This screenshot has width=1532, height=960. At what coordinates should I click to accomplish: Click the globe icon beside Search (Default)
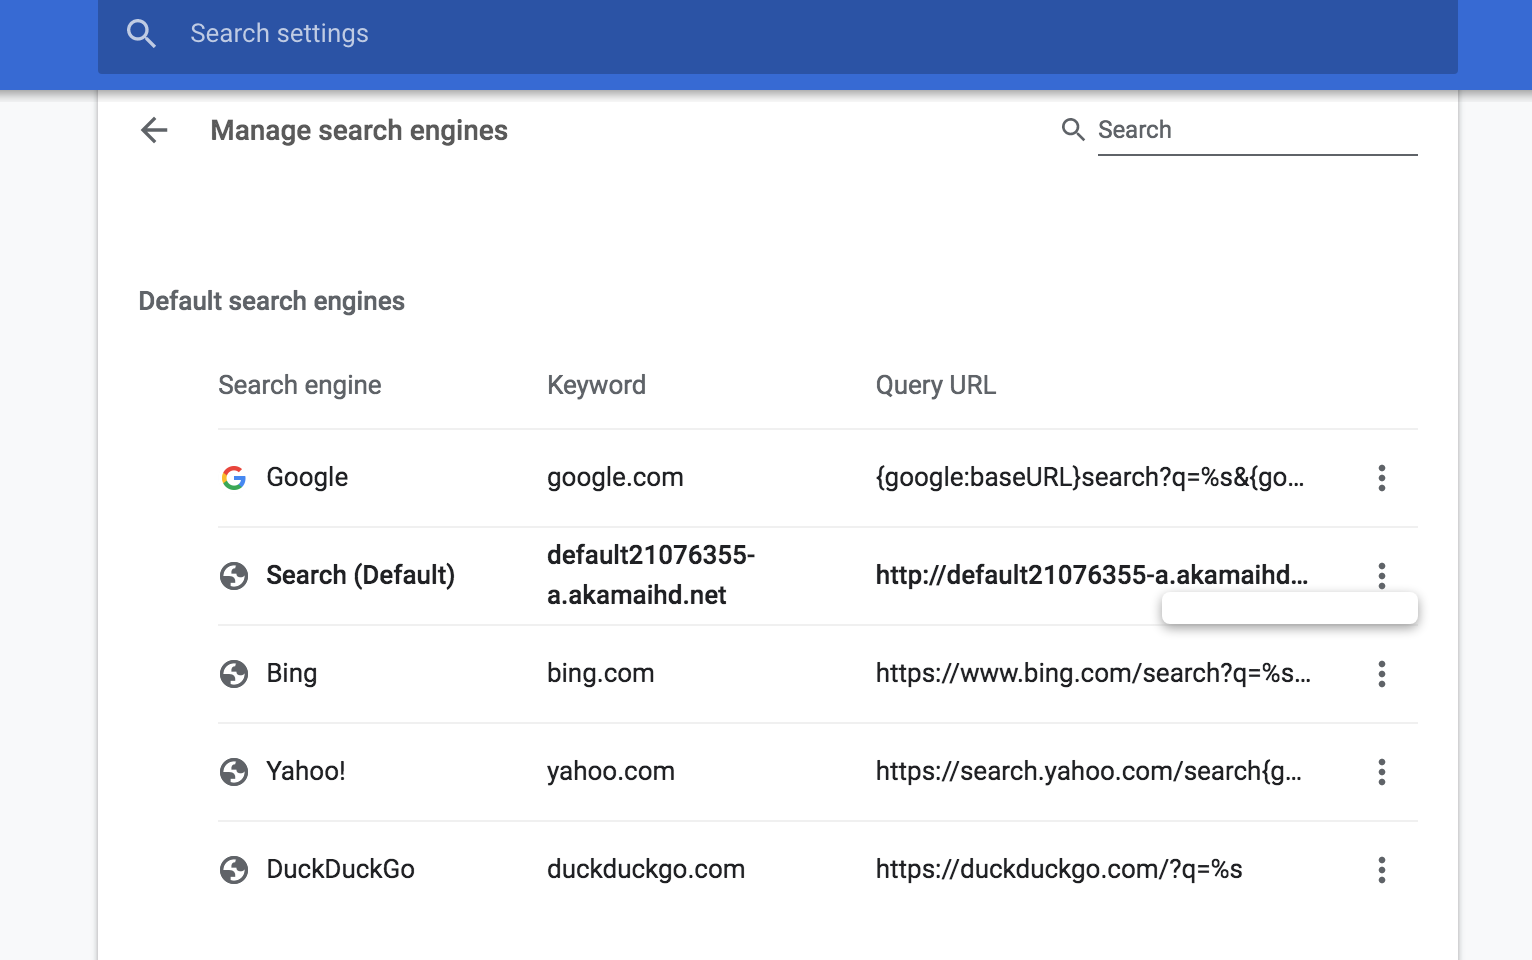(x=234, y=576)
